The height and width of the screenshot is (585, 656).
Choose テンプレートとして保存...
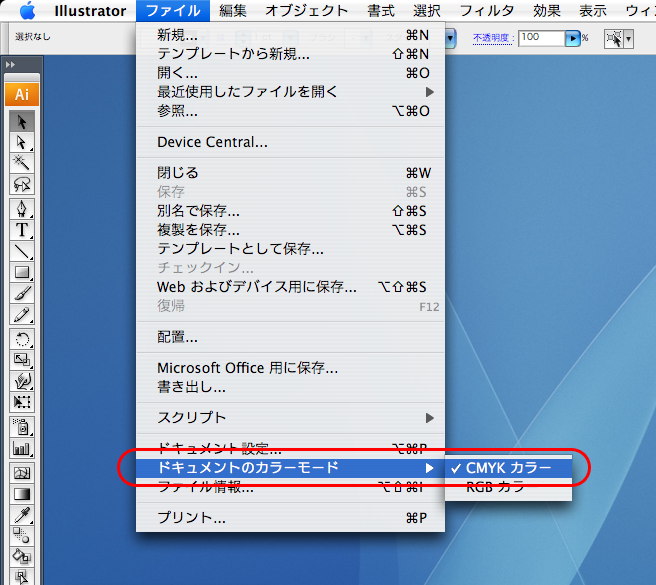290,249
